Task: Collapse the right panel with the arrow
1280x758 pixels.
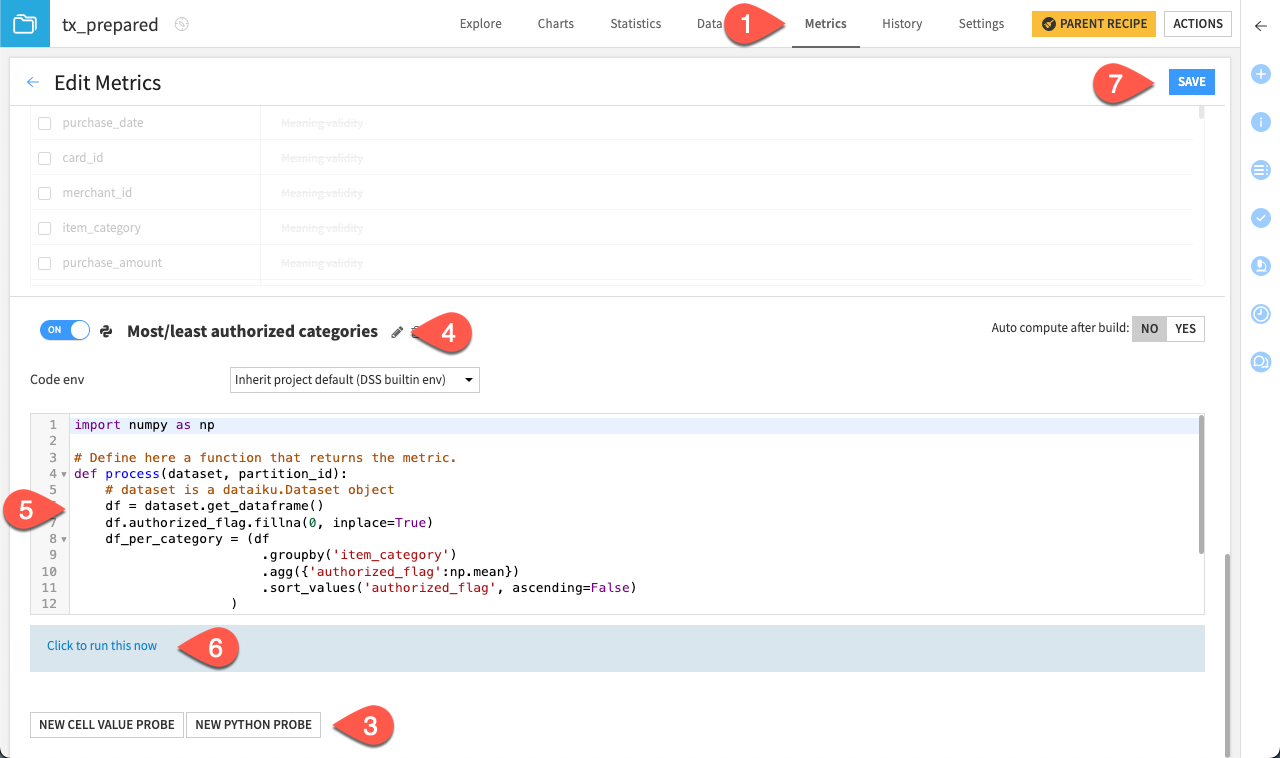Action: pos(1261,27)
